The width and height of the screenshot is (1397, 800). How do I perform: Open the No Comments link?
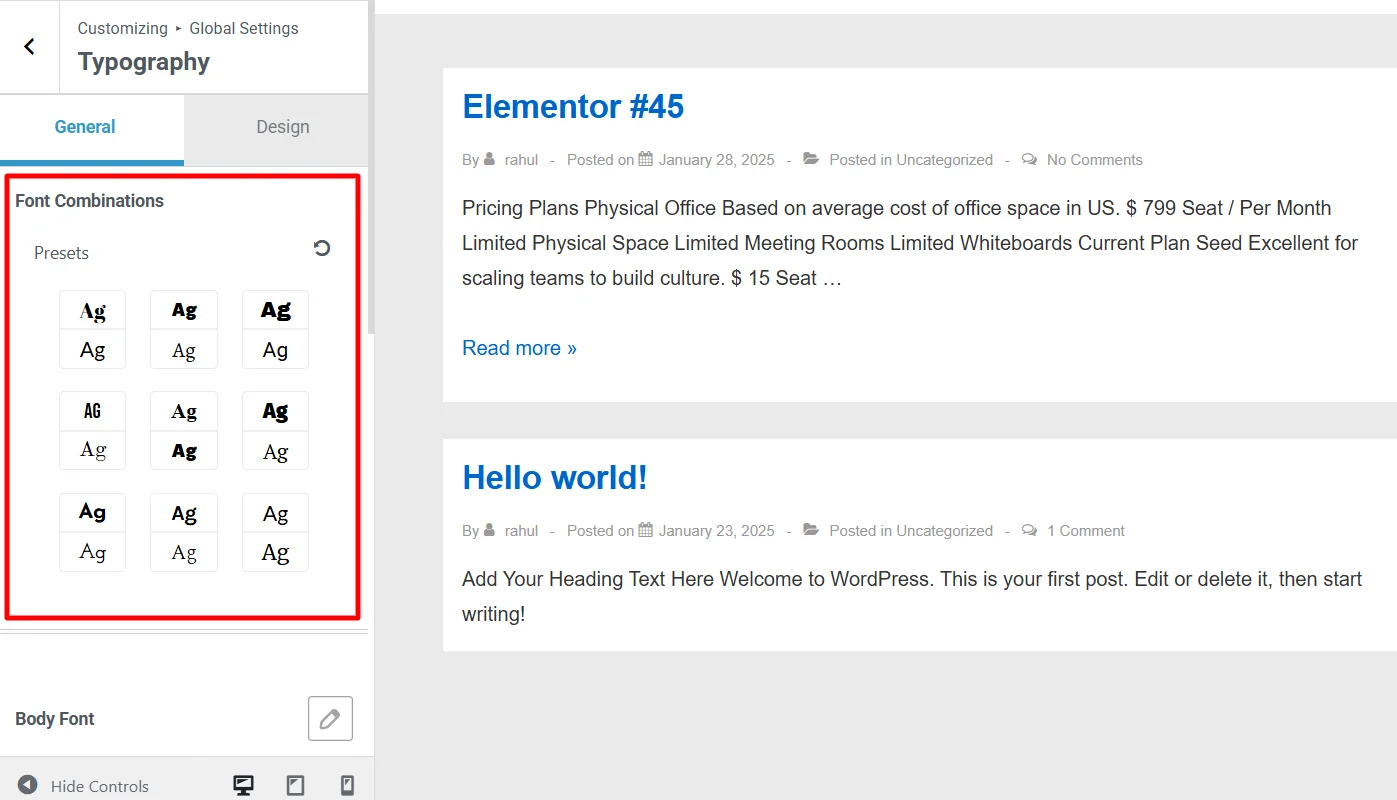click(x=1094, y=160)
